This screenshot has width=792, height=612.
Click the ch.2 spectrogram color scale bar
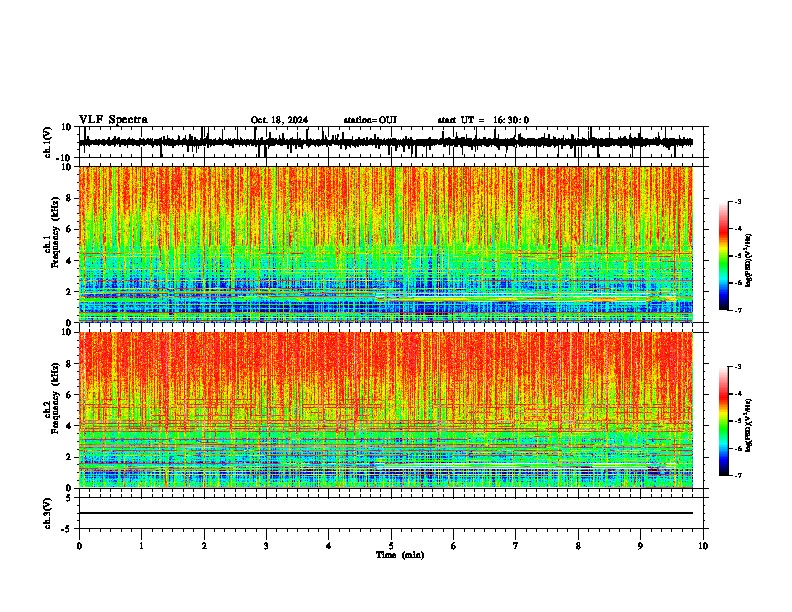click(724, 421)
